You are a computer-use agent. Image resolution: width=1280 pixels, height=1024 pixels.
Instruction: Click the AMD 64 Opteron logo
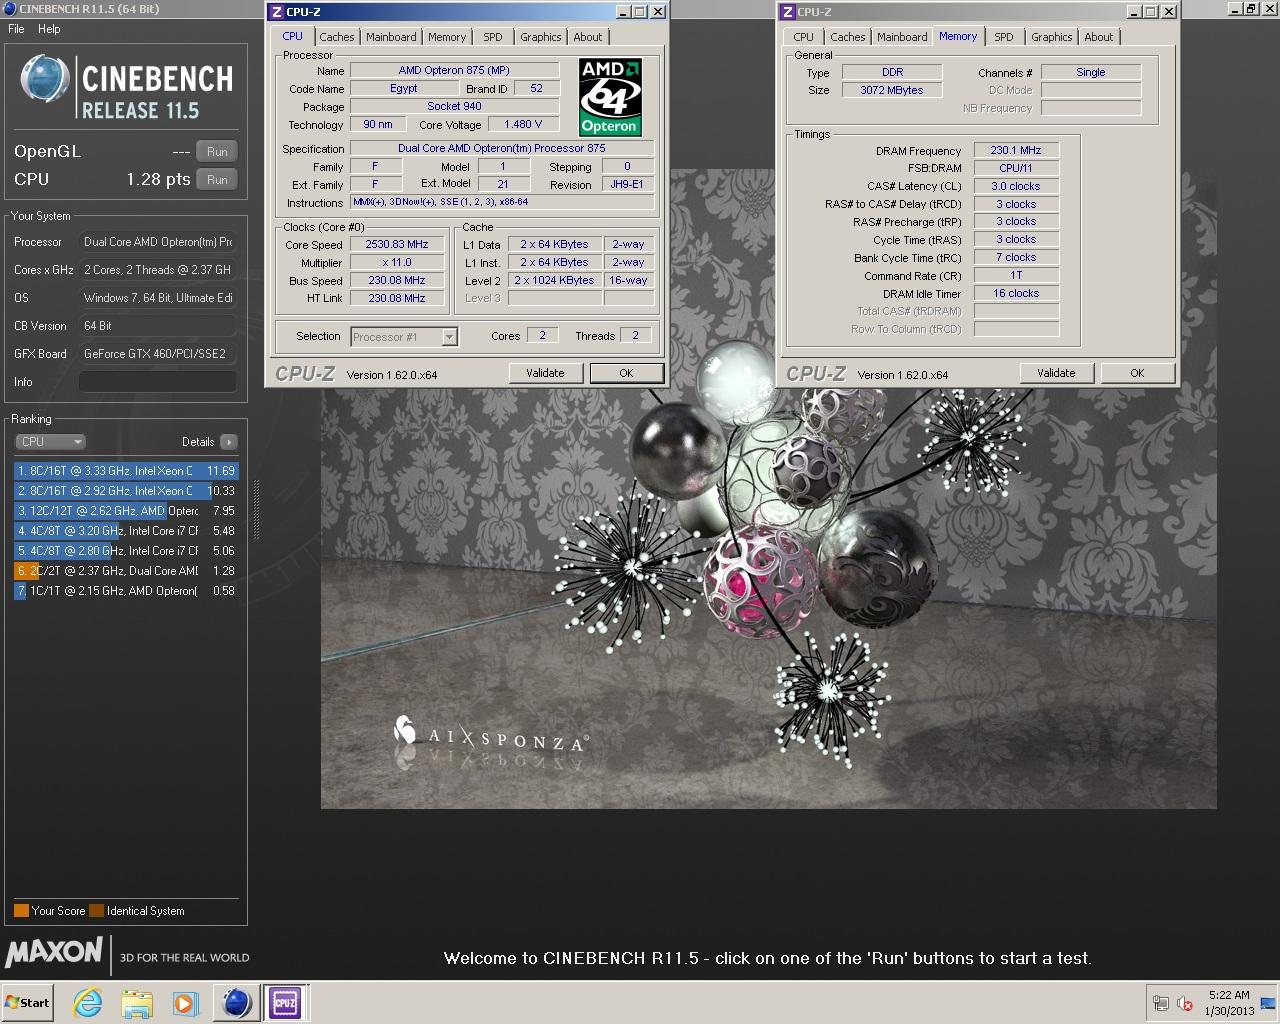610,97
